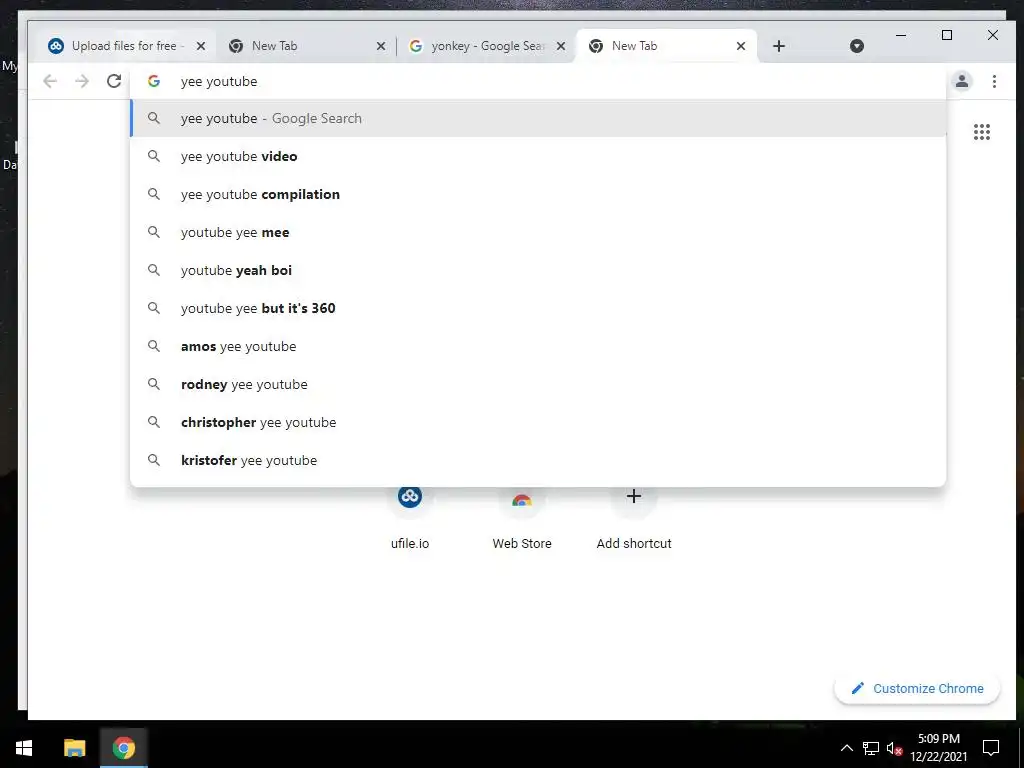1024x768 pixels.
Task: Click the Customize Chrome button
Action: point(917,688)
